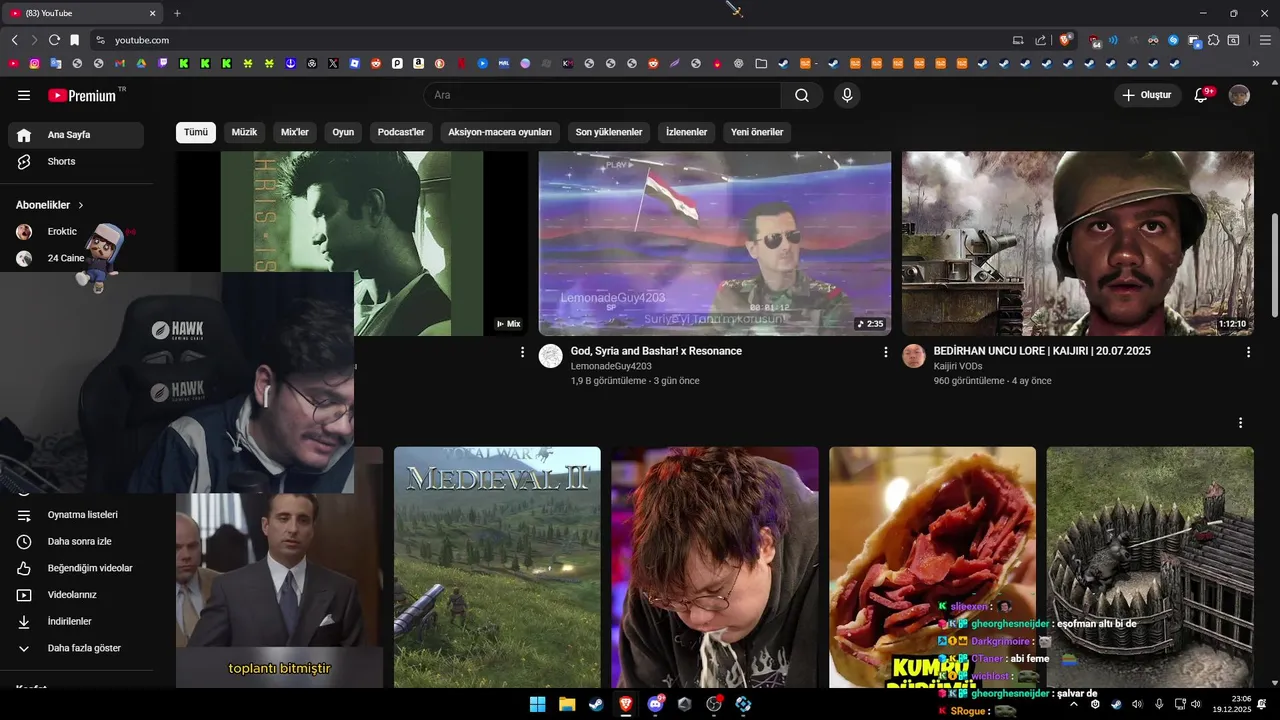Open site settings icon beside youtube.com

point(100,40)
